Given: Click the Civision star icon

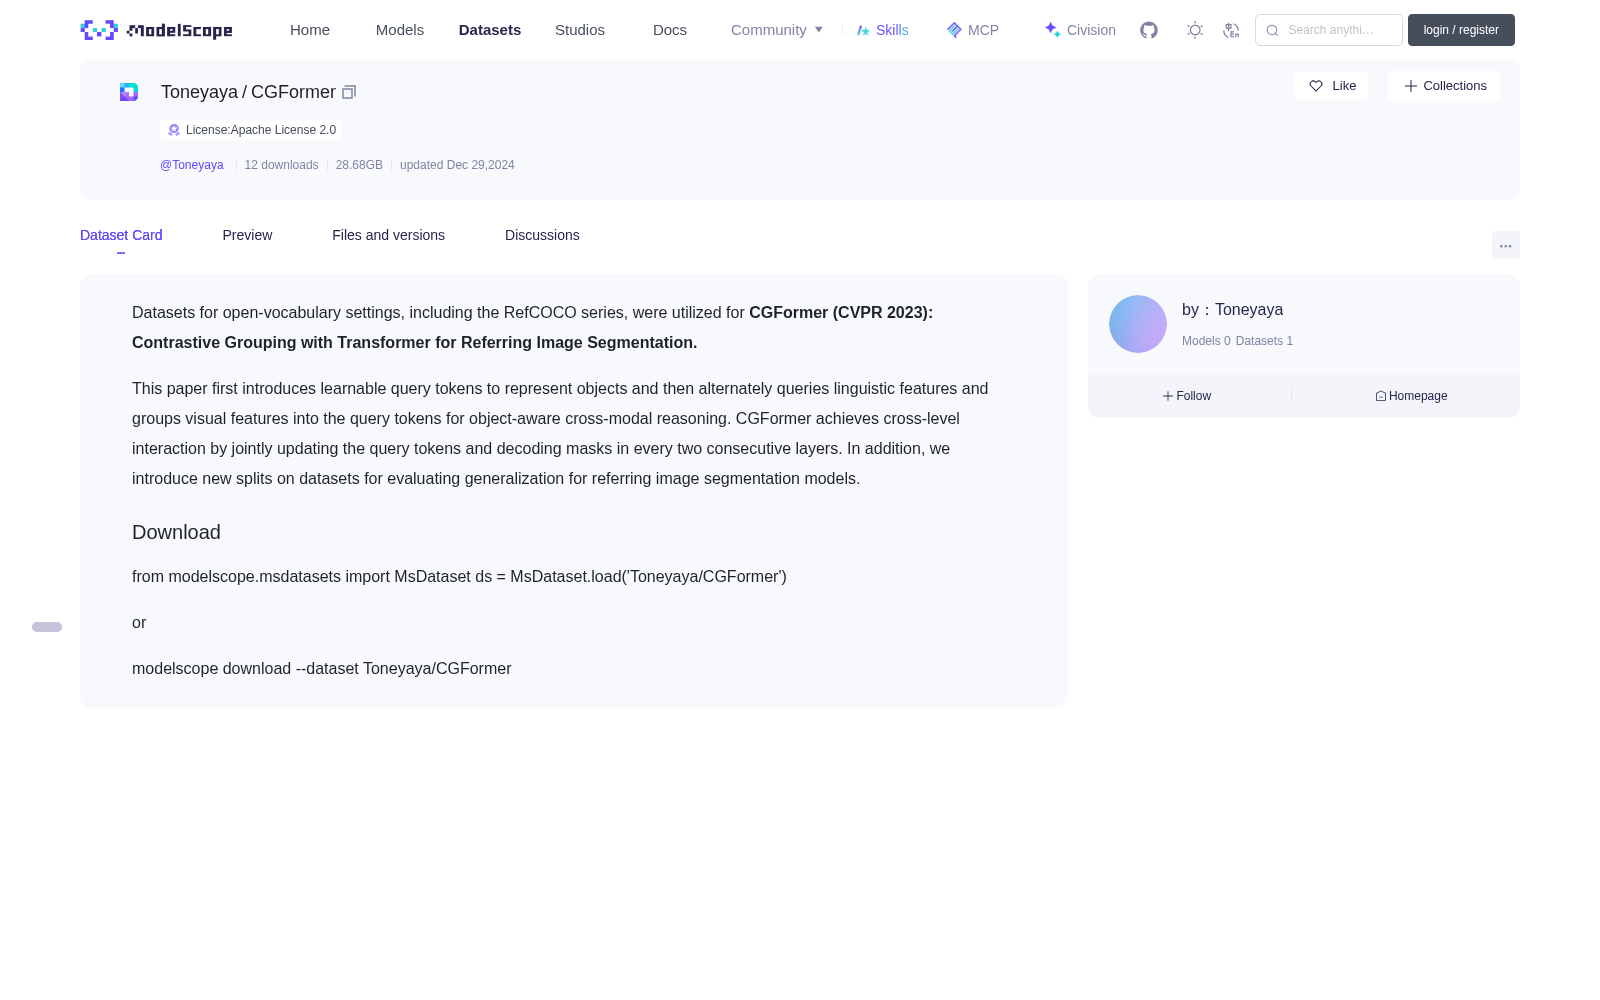Looking at the screenshot, I should (1052, 30).
